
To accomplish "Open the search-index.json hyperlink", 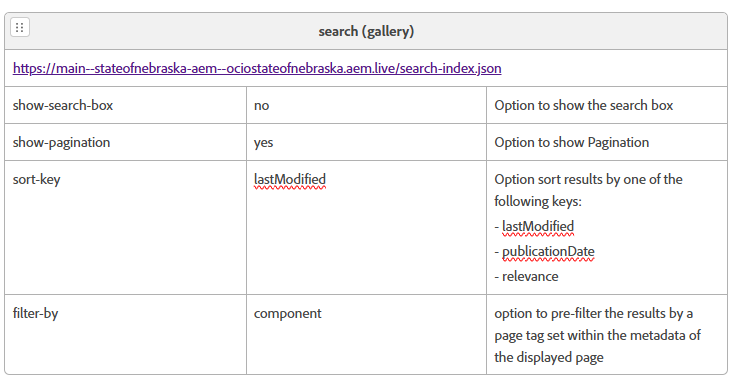I will (257, 69).
